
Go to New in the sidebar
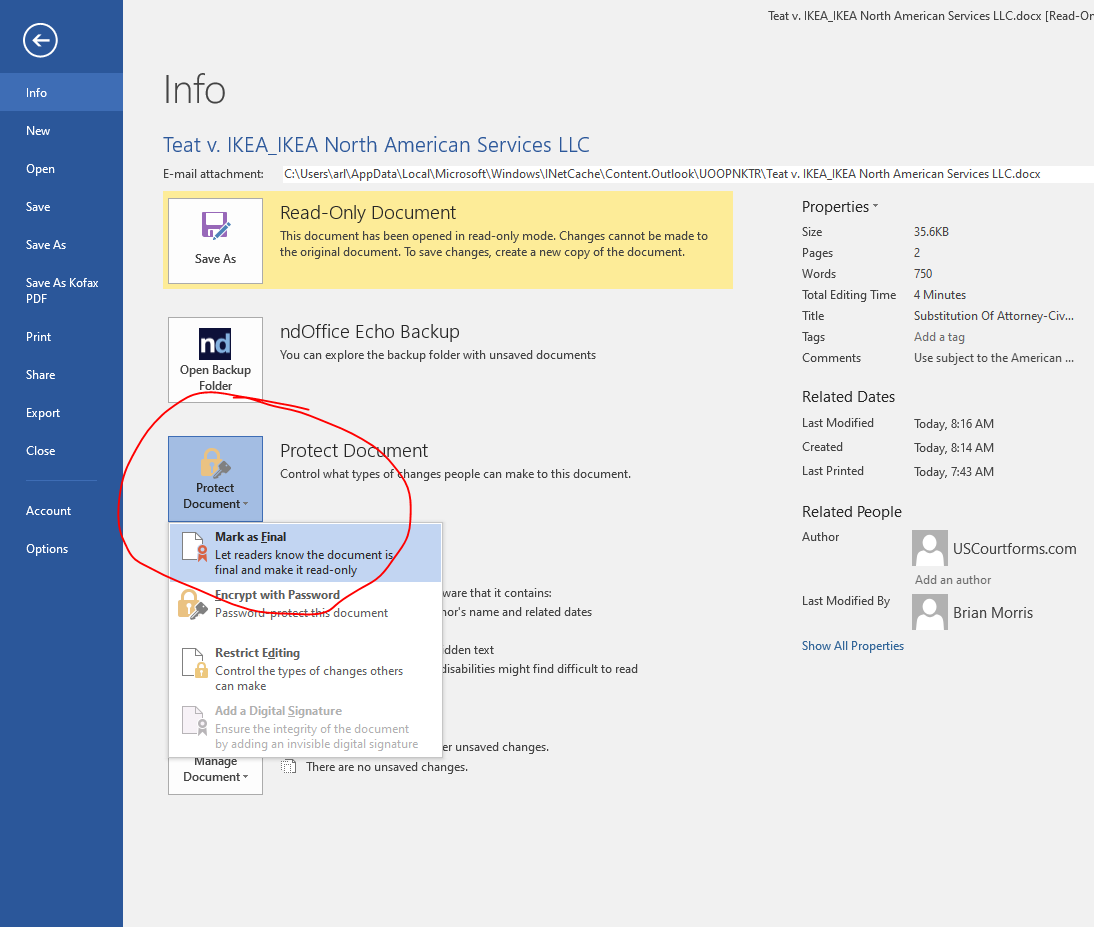[x=61, y=130]
